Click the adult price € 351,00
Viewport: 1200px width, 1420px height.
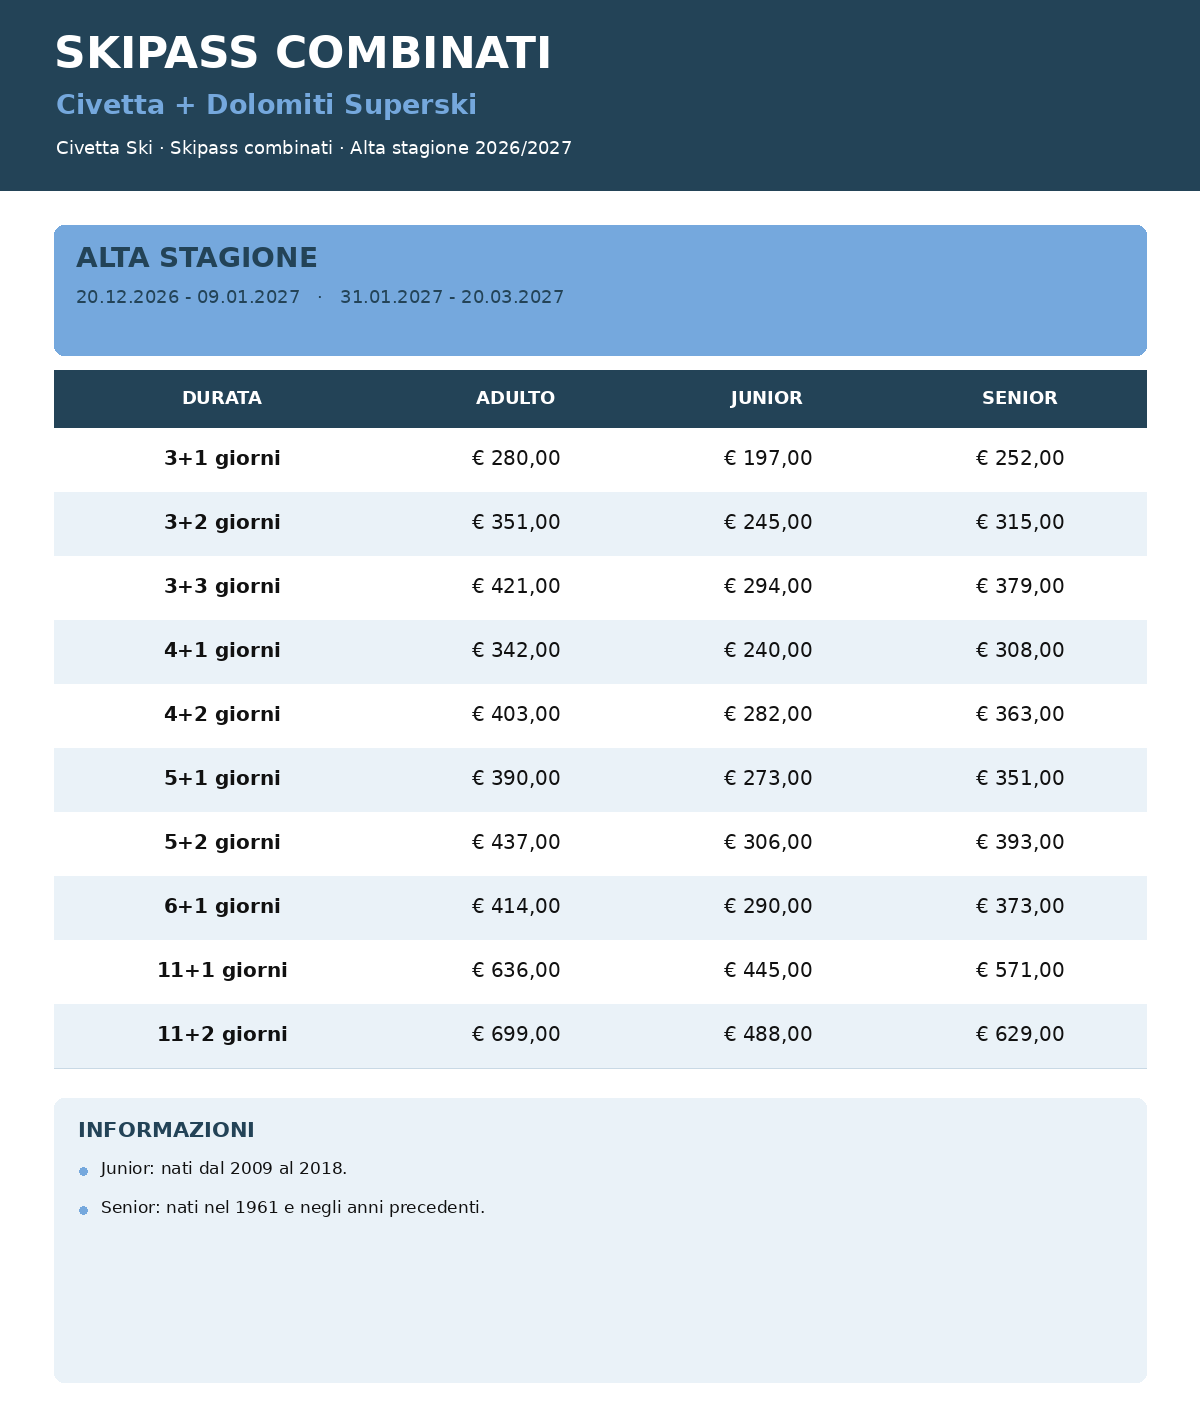tap(516, 523)
